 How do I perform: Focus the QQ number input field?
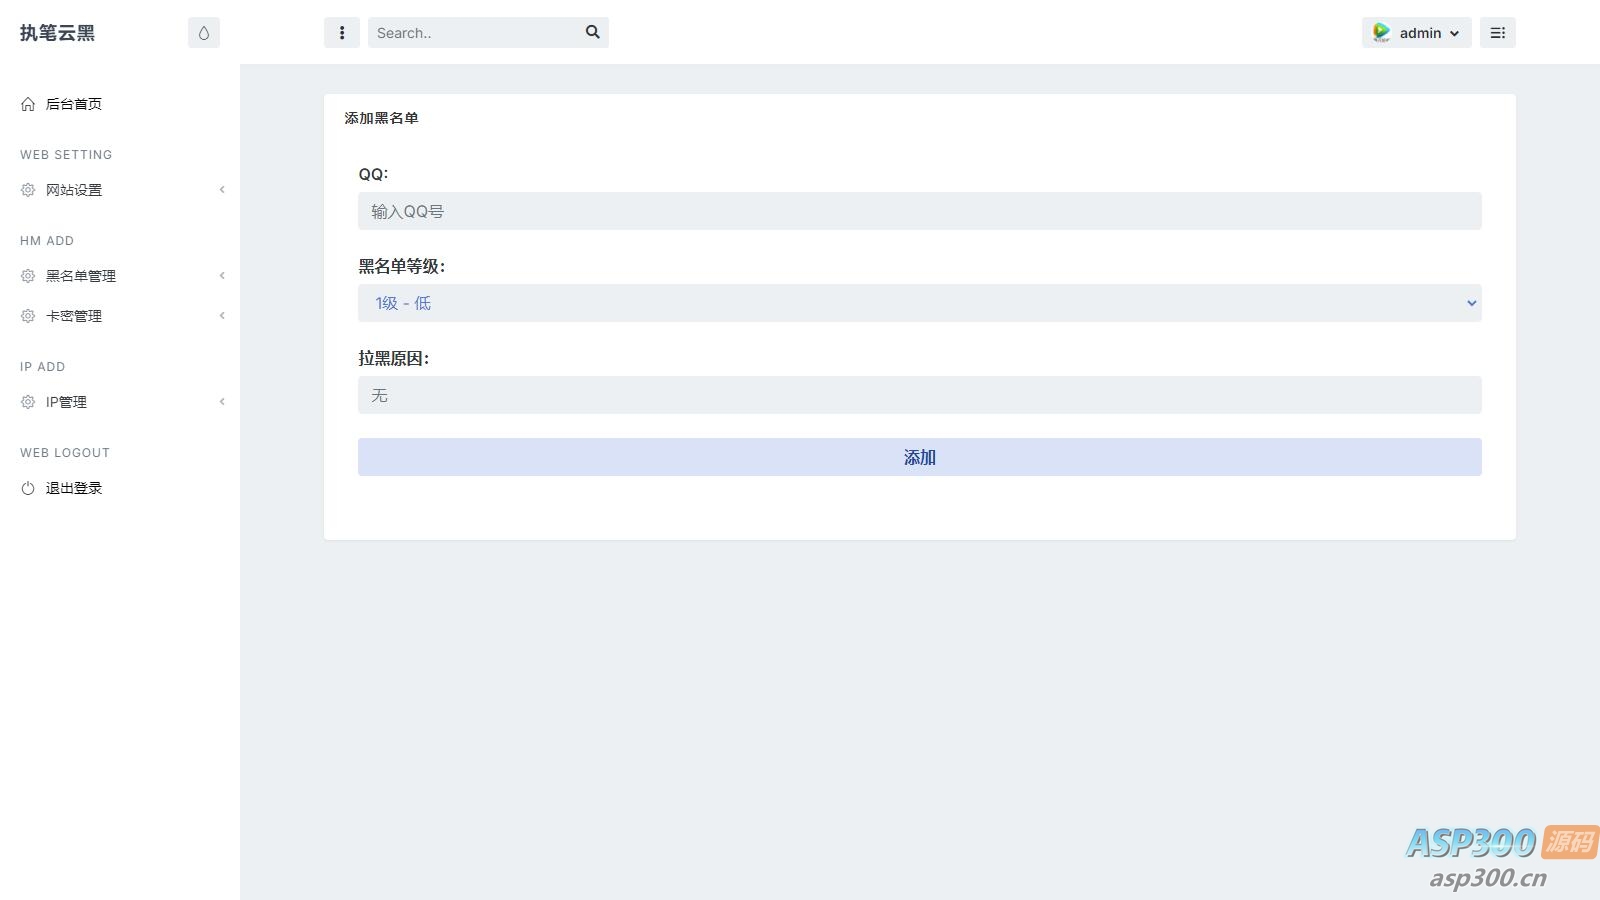pos(919,211)
